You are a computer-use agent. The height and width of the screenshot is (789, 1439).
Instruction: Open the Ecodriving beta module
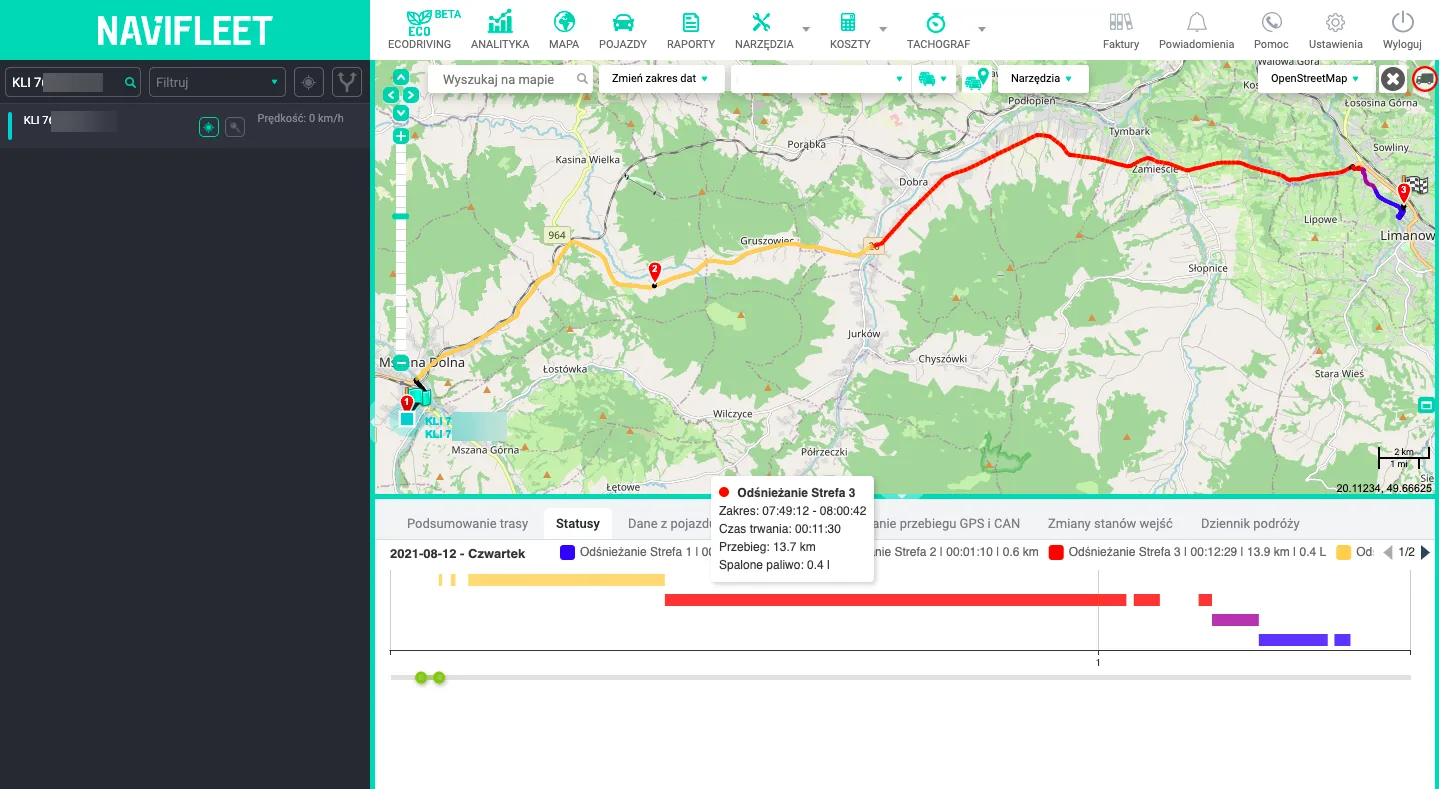tap(419, 30)
